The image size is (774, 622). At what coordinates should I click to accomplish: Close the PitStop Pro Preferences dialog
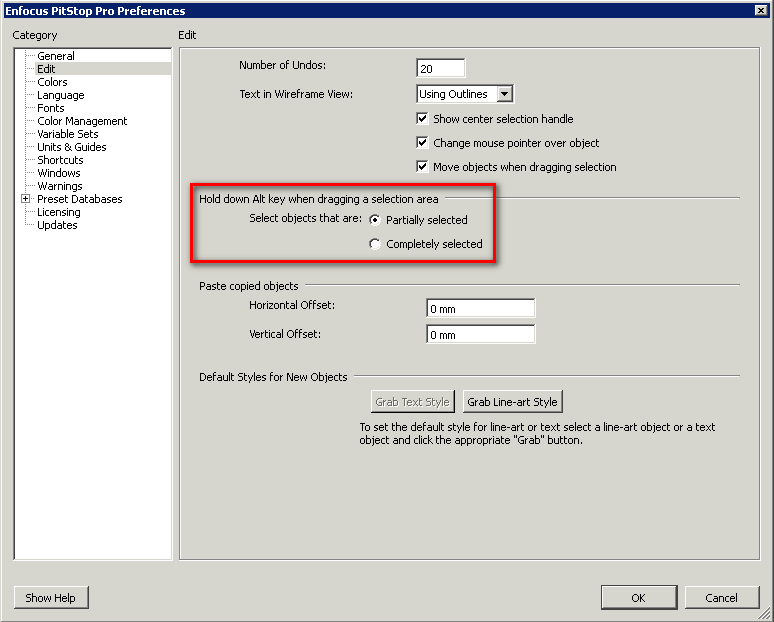[x=761, y=10]
